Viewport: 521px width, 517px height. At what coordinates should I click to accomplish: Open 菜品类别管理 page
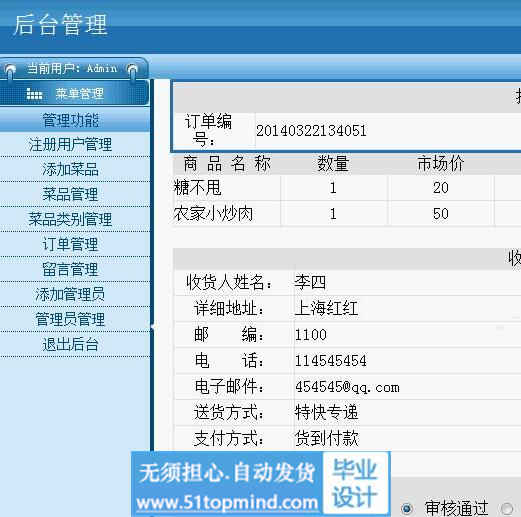coord(70,219)
